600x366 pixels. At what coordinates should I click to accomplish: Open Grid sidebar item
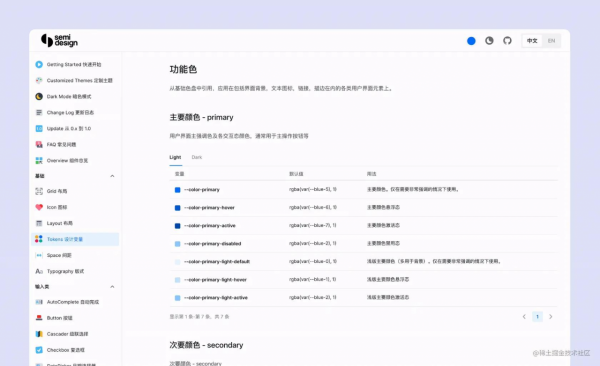[75, 191]
